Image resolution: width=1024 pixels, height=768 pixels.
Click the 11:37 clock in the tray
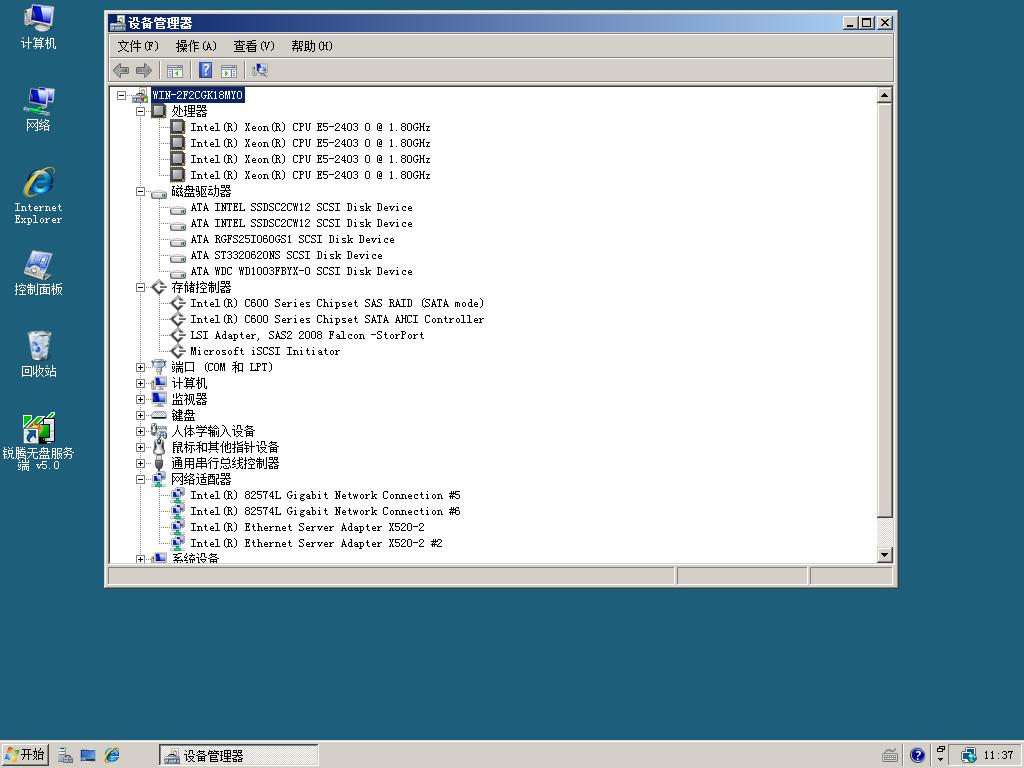pyautogui.click(x=999, y=756)
